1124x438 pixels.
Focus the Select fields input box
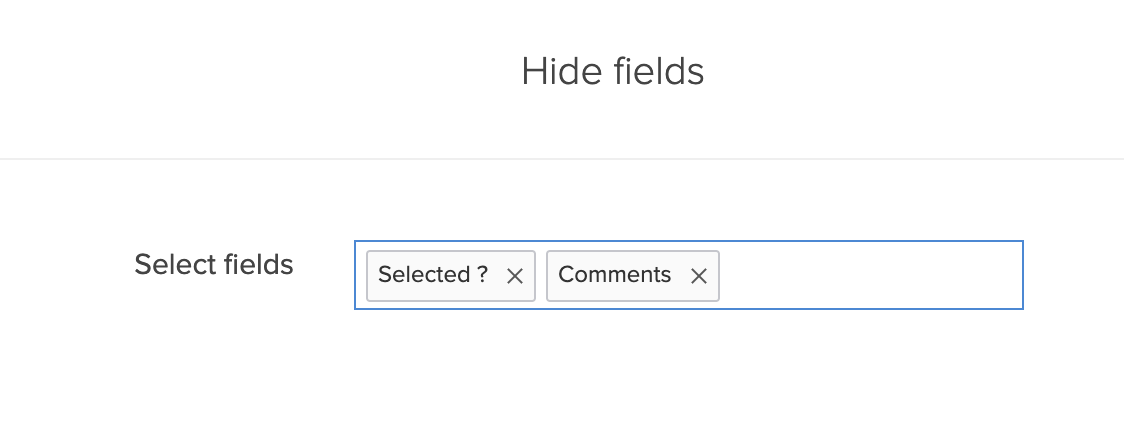[868, 275]
